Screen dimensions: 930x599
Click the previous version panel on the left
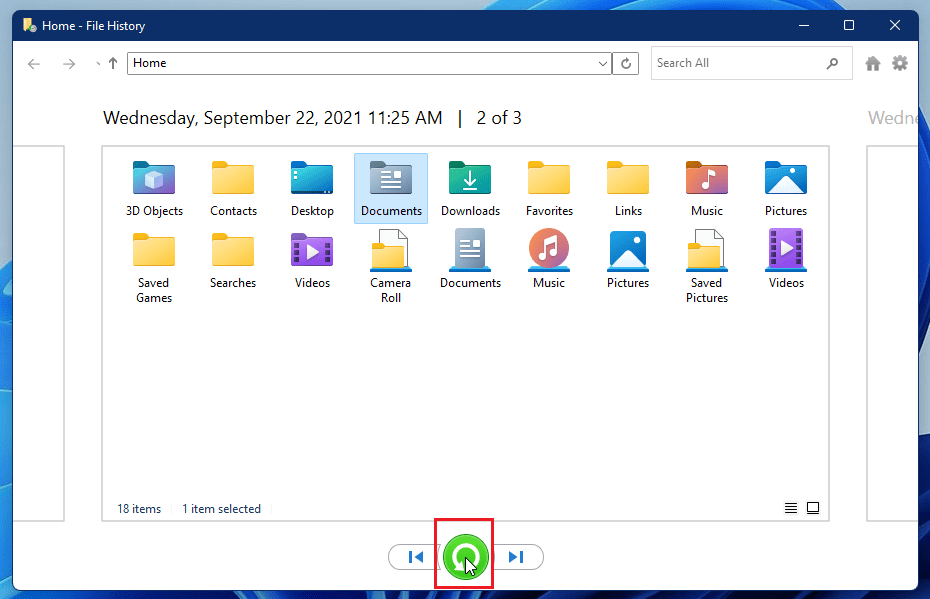point(38,333)
